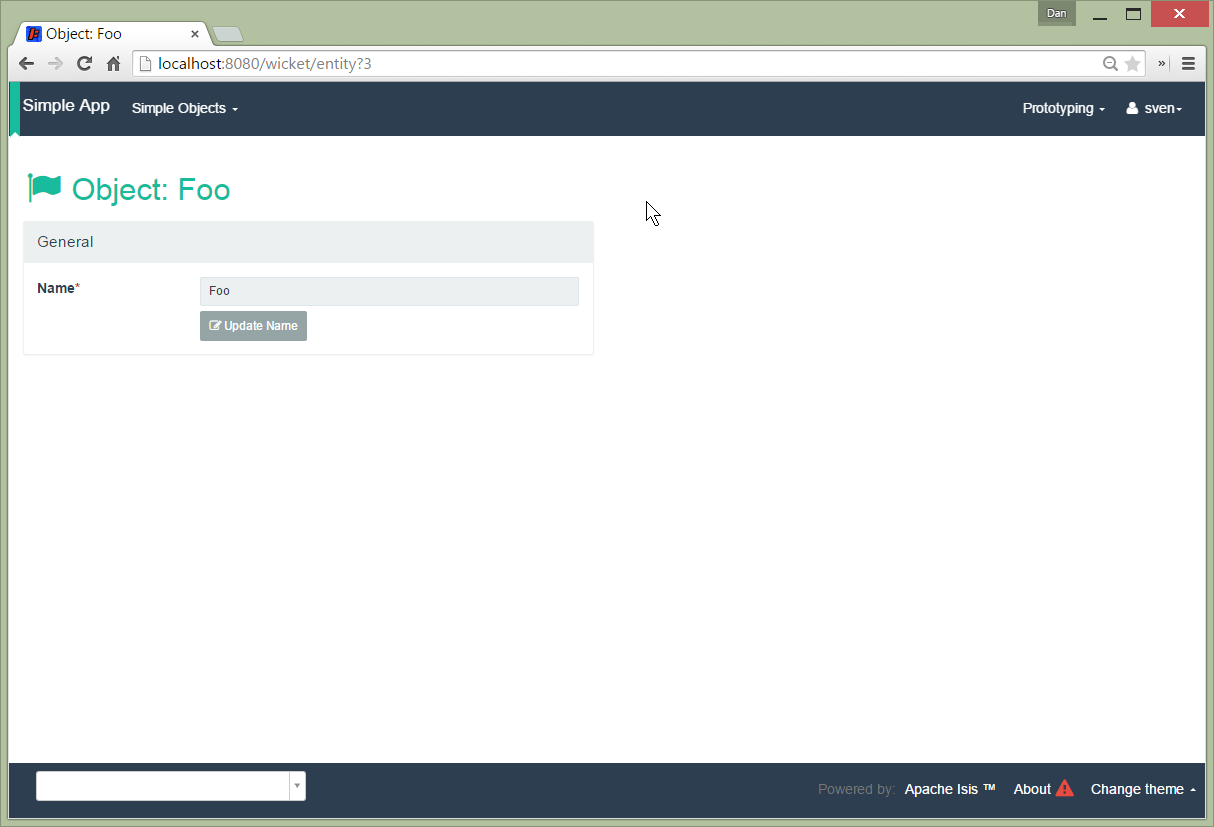This screenshot has height=827, width=1214.
Task: Go to the browser home page
Action: click(114, 64)
